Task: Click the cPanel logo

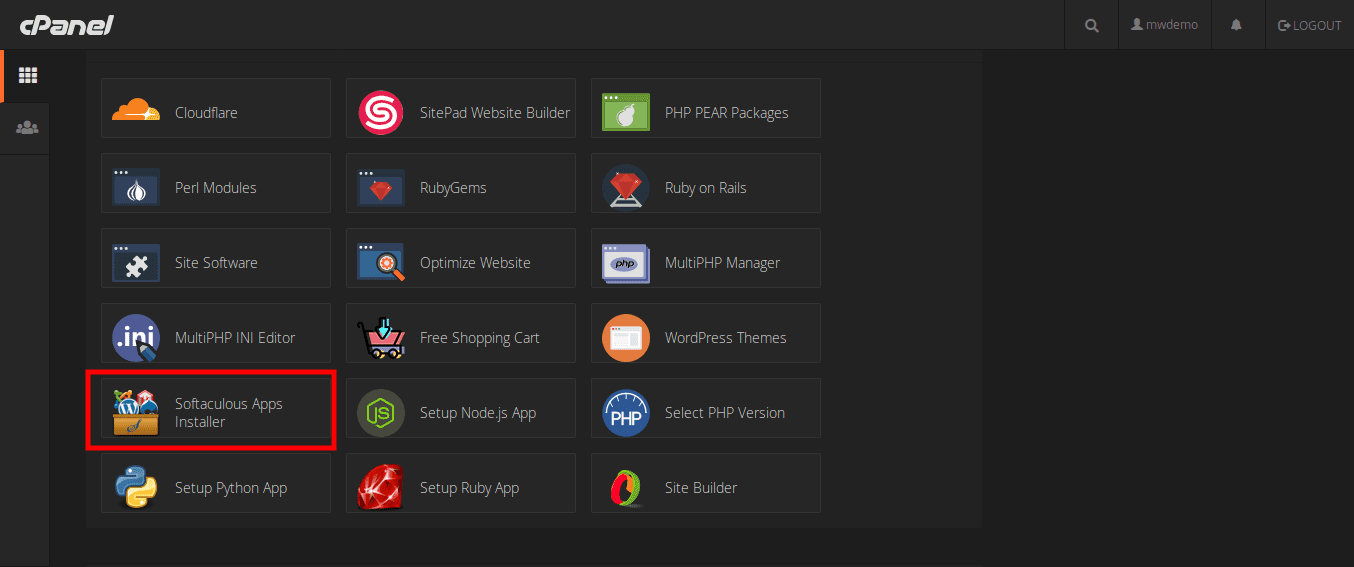Action: 66,24
